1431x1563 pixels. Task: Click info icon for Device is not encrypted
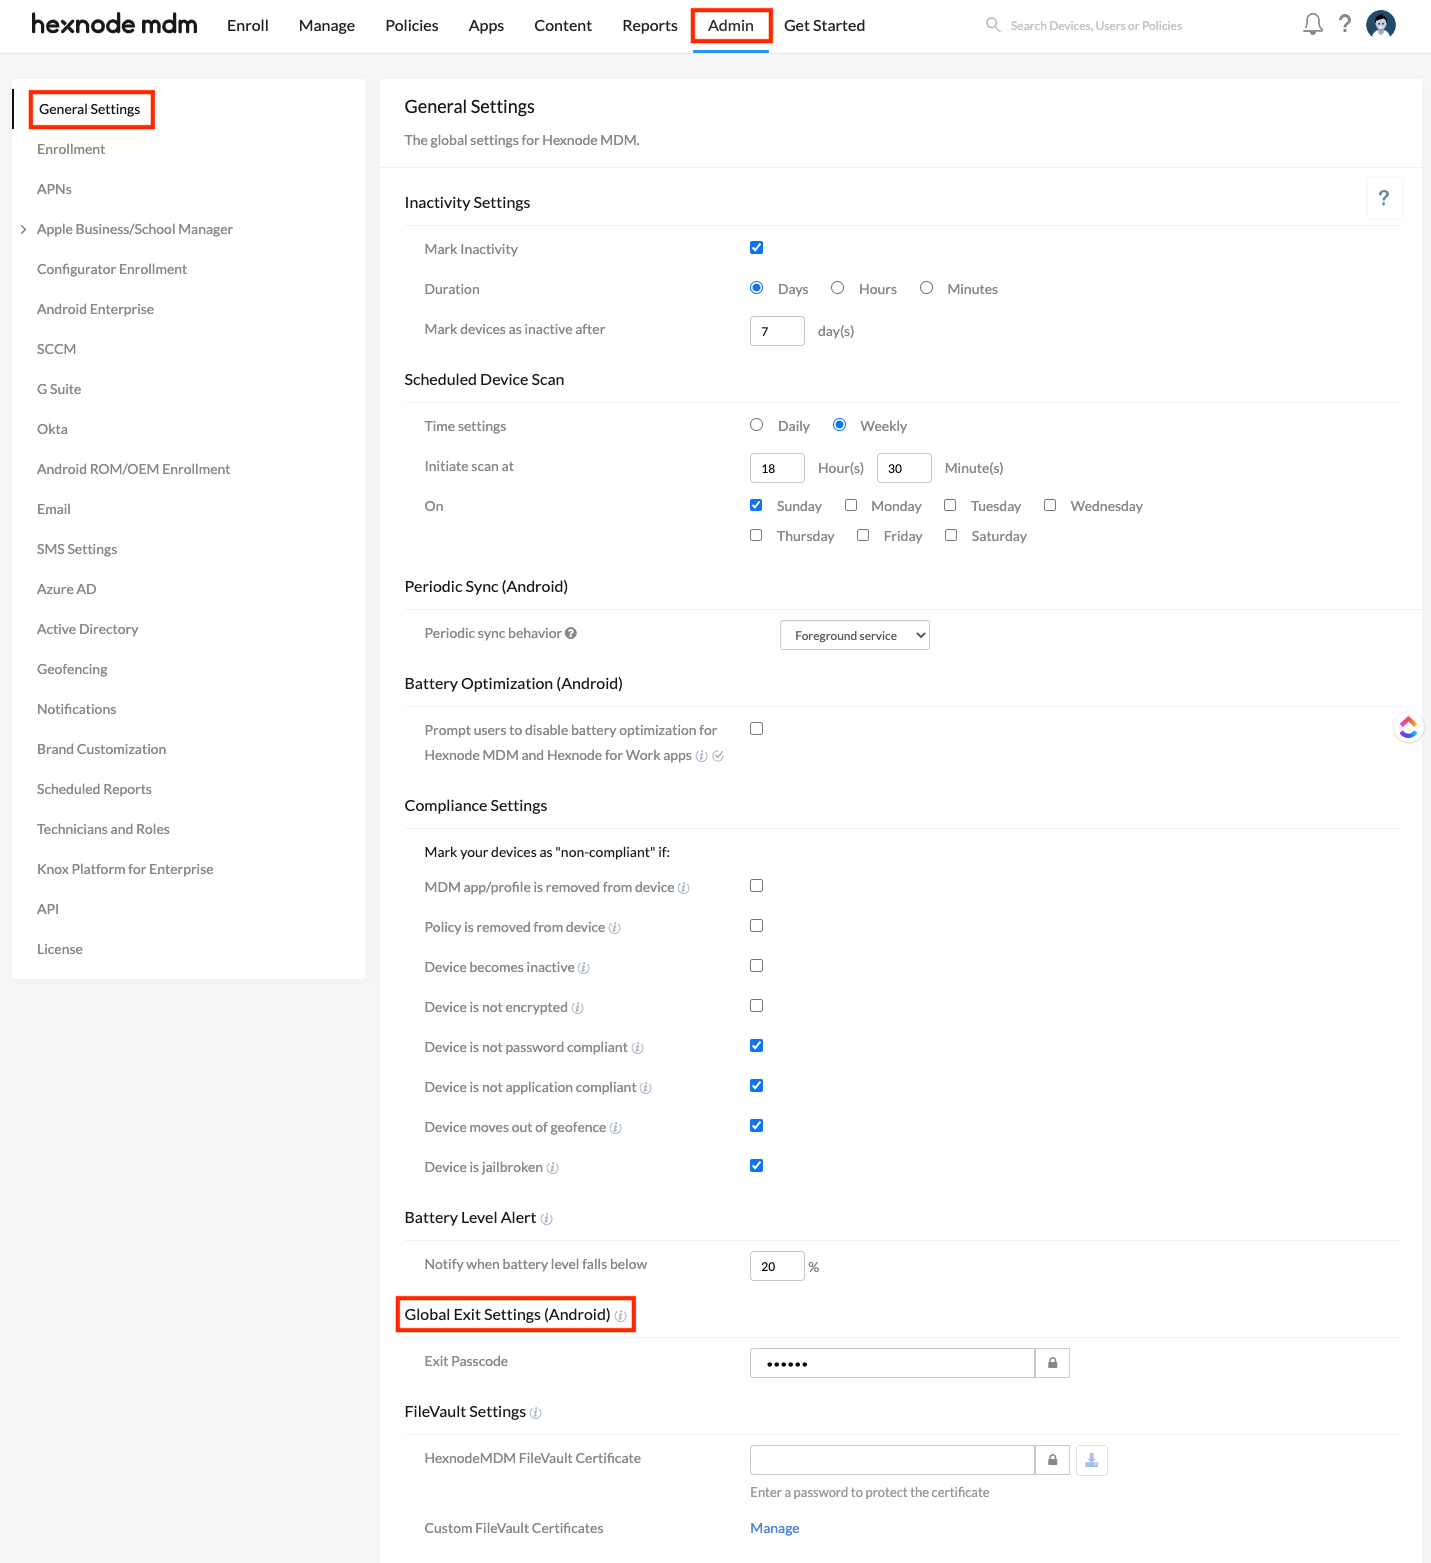click(x=578, y=1008)
